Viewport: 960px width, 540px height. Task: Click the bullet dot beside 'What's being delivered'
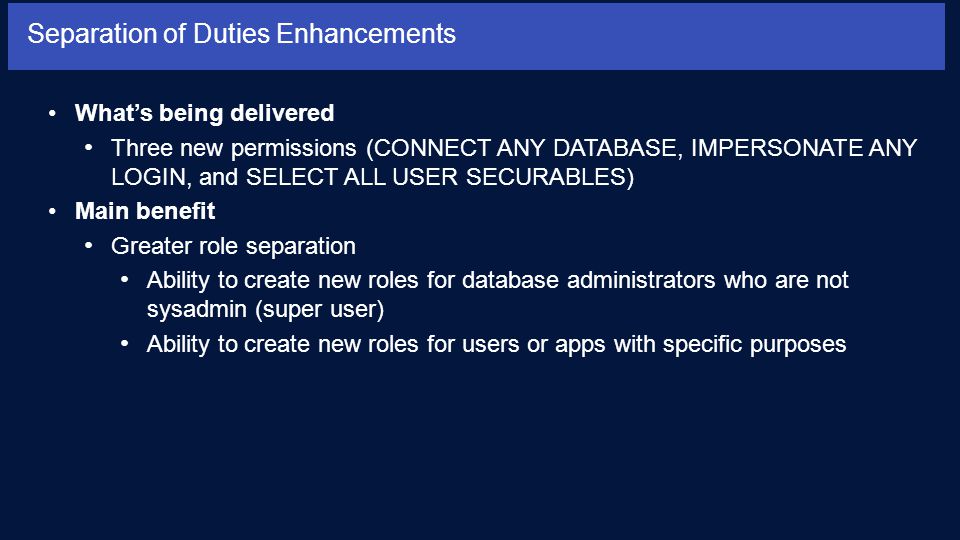click(53, 113)
